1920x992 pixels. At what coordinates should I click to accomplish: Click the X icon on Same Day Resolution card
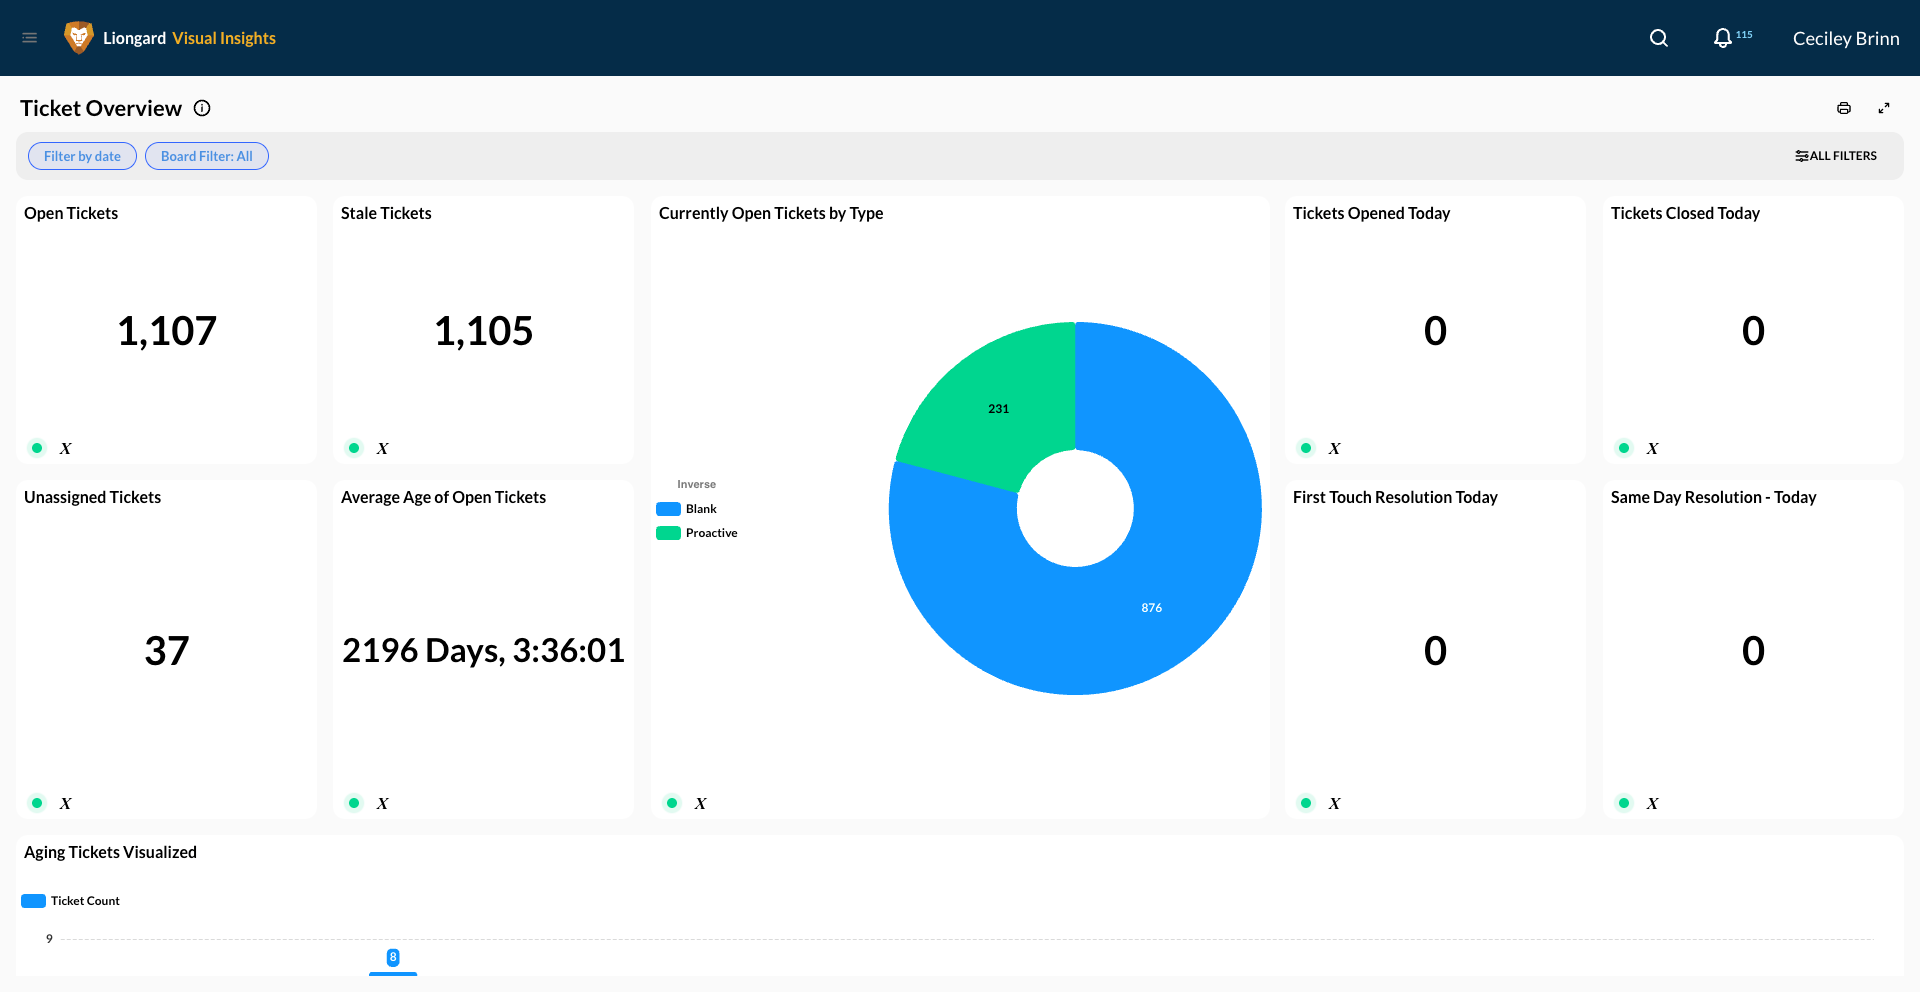(x=1653, y=803)
